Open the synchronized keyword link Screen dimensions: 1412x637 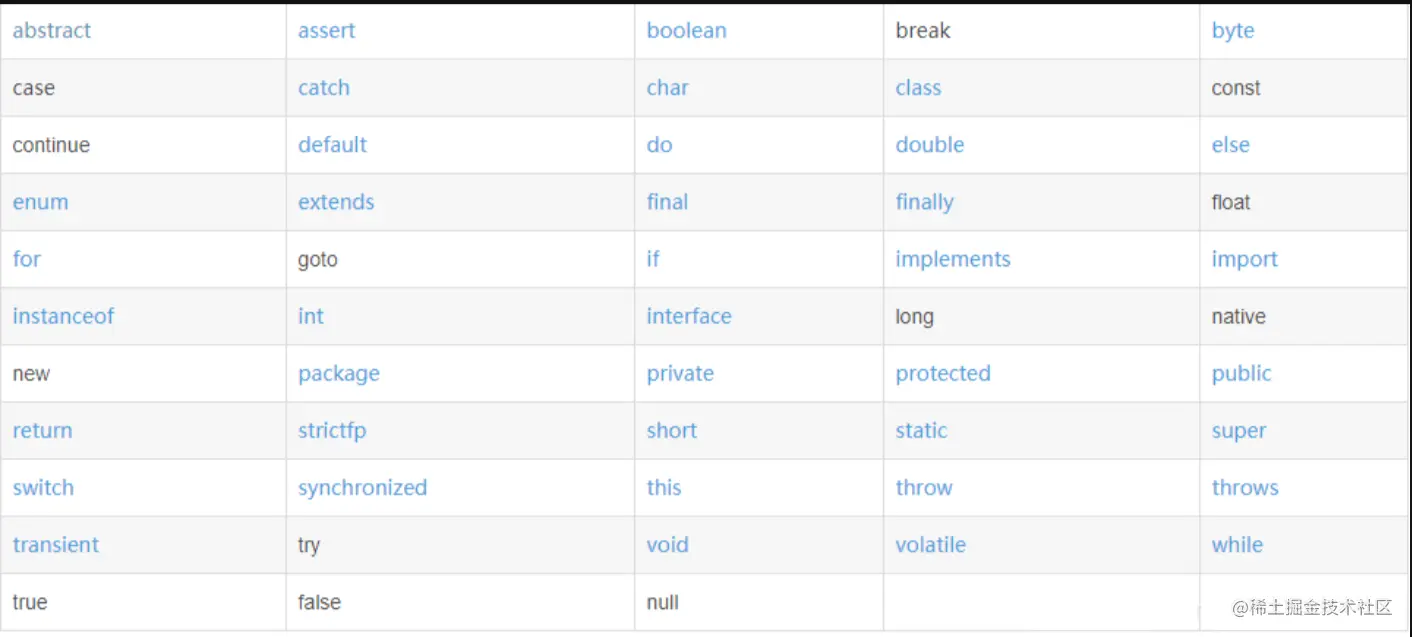coord(362,488)
